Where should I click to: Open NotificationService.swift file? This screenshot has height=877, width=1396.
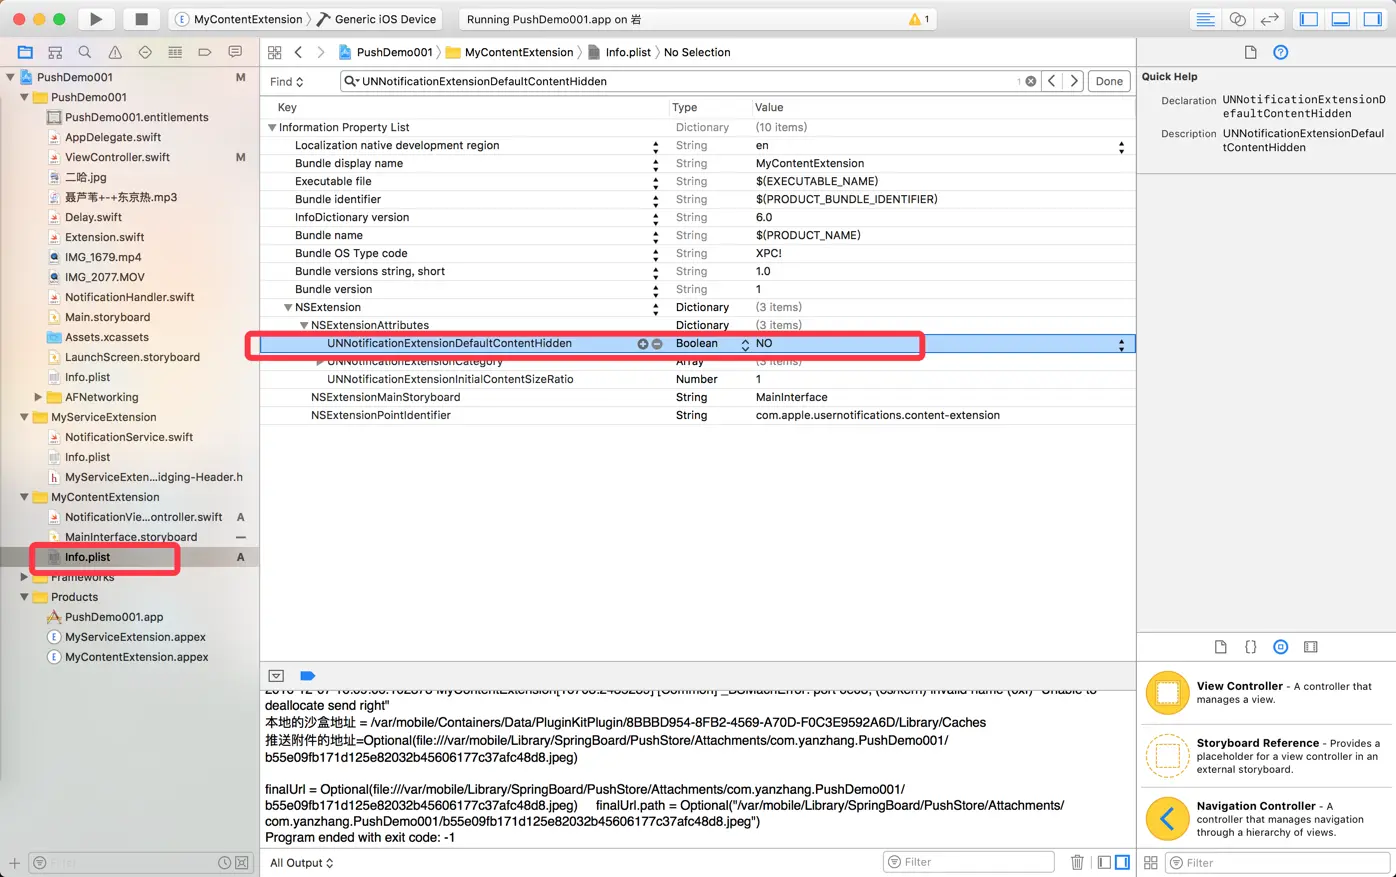[128, 437]
